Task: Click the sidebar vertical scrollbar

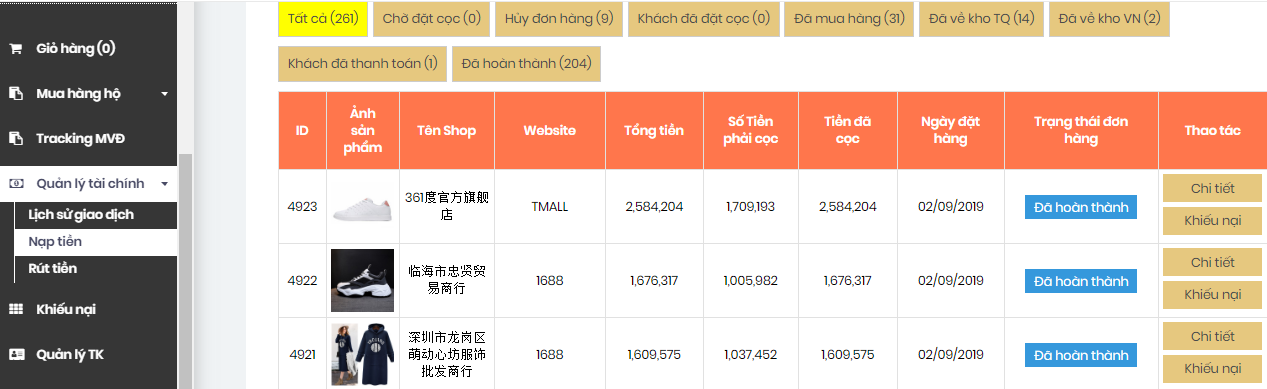Action: [184, 270]
